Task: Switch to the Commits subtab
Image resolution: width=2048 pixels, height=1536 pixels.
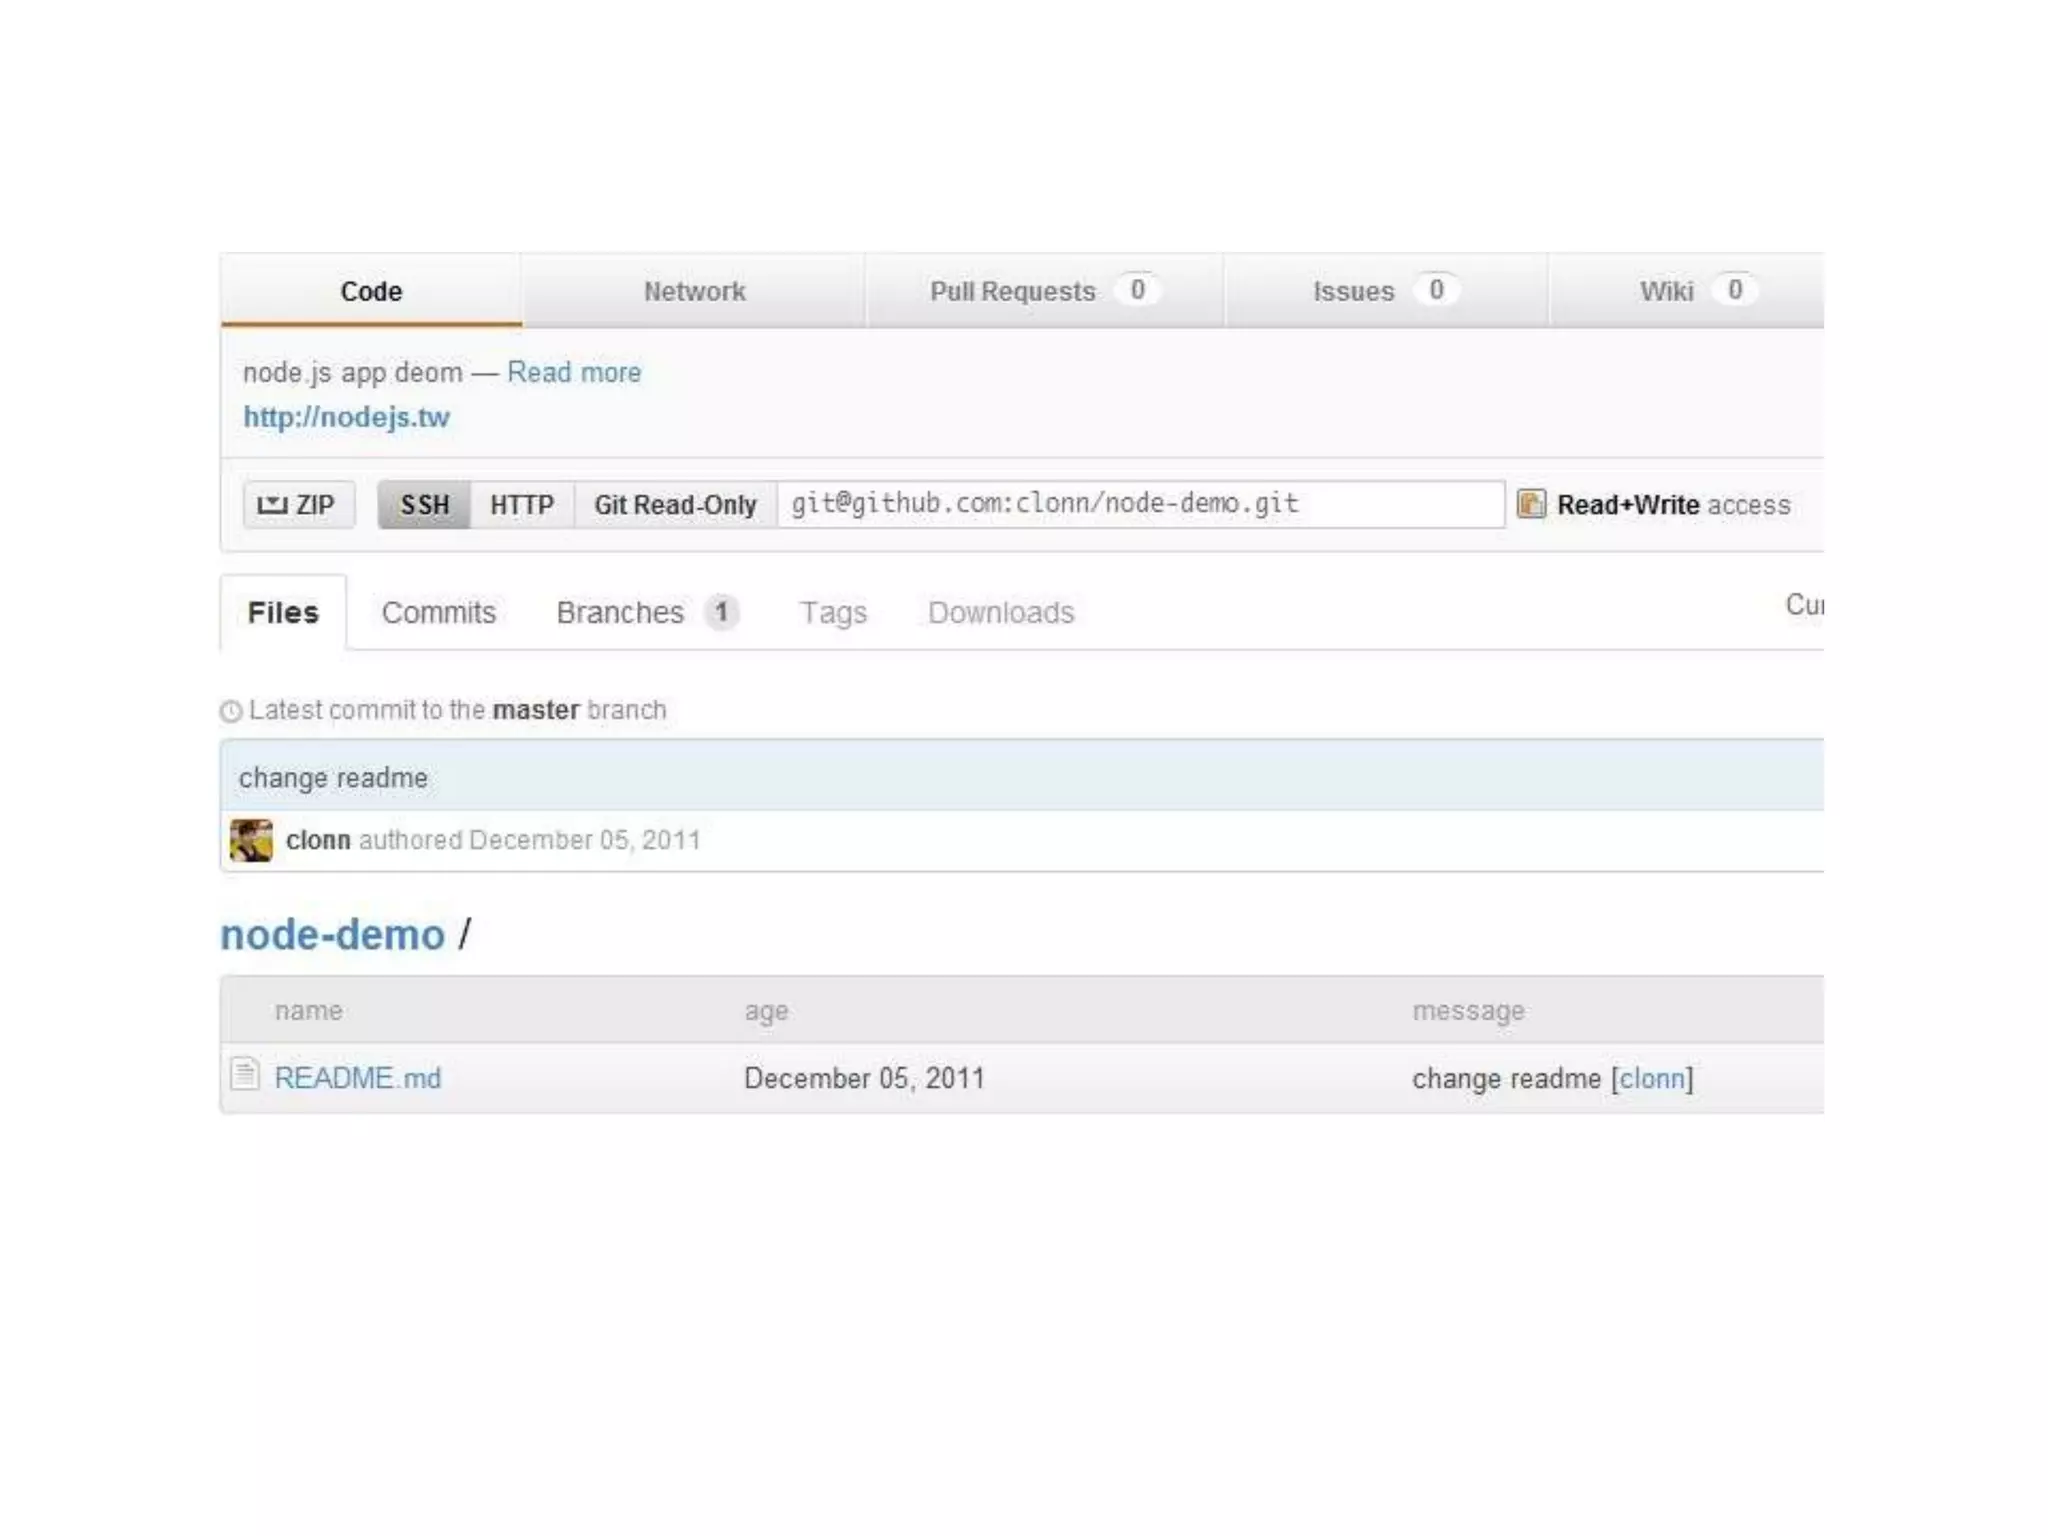Action: click(438, 612)
